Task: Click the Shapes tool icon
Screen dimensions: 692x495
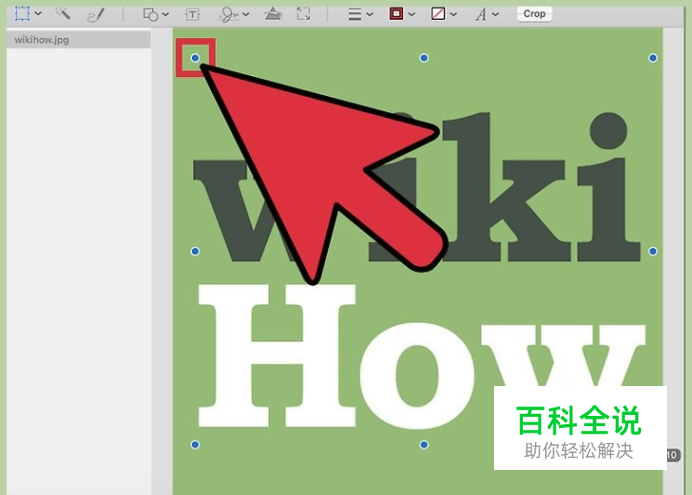Action: 150,14
